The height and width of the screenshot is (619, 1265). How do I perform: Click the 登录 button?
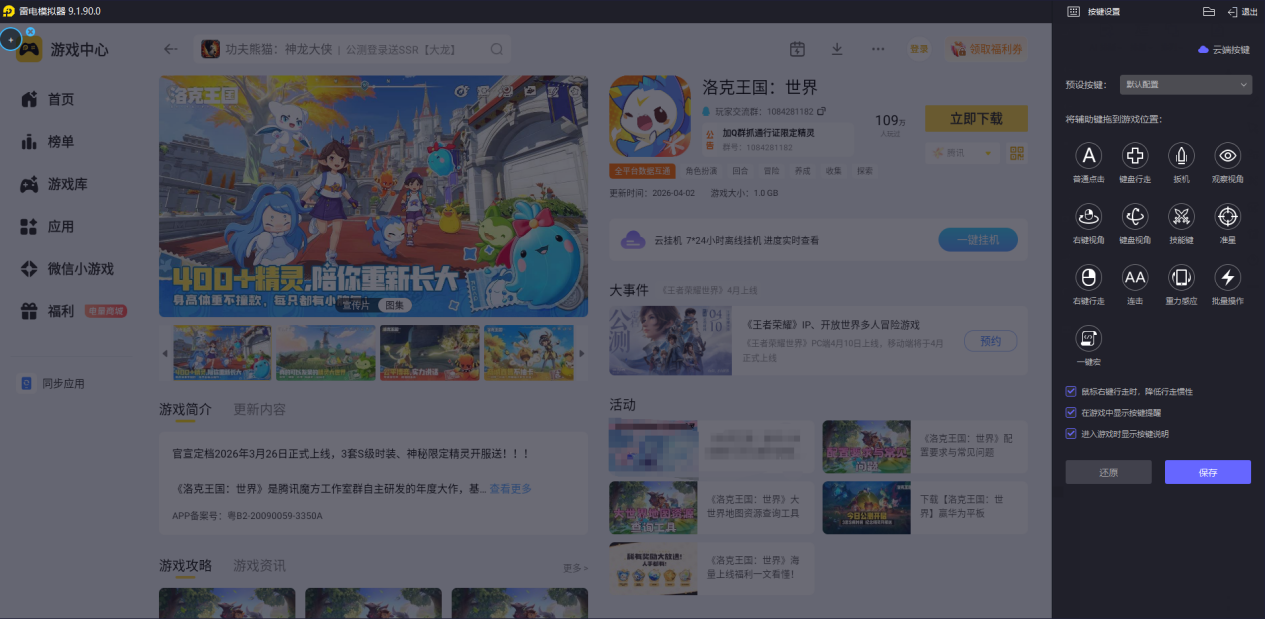pos(918,49)
